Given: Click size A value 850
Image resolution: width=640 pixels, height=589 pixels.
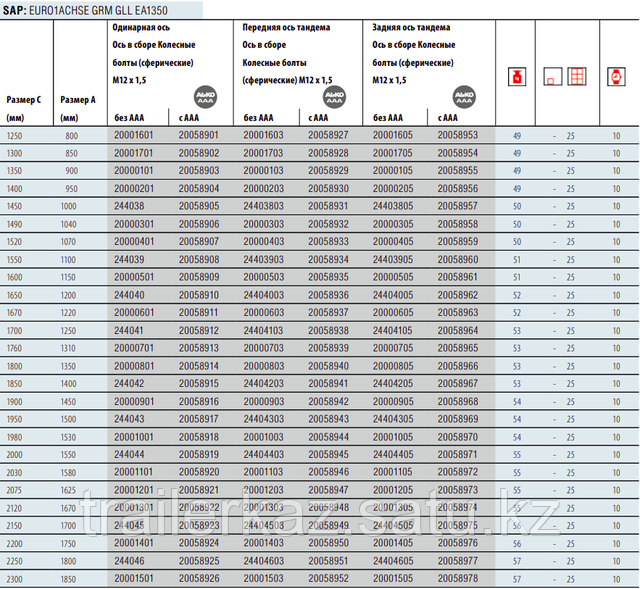Looking at the screenshot, I should [x=71, y=153].
